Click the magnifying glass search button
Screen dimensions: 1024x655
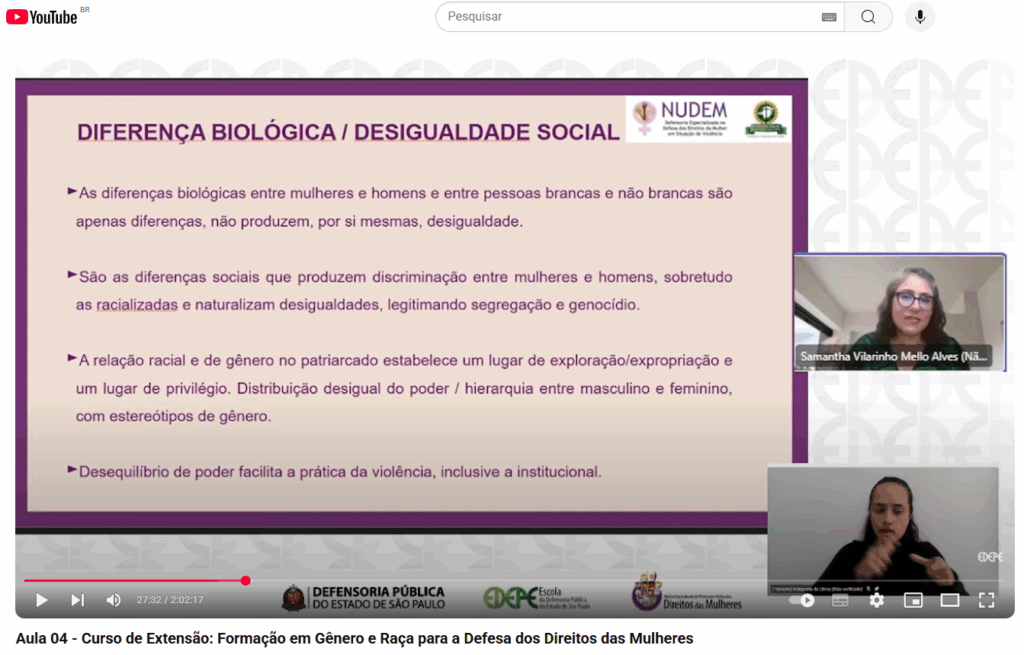tap(868, 17)
